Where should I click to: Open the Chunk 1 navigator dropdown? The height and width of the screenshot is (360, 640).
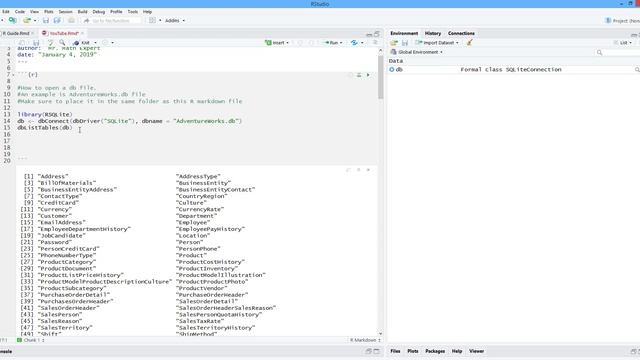(x=31, y=340)
